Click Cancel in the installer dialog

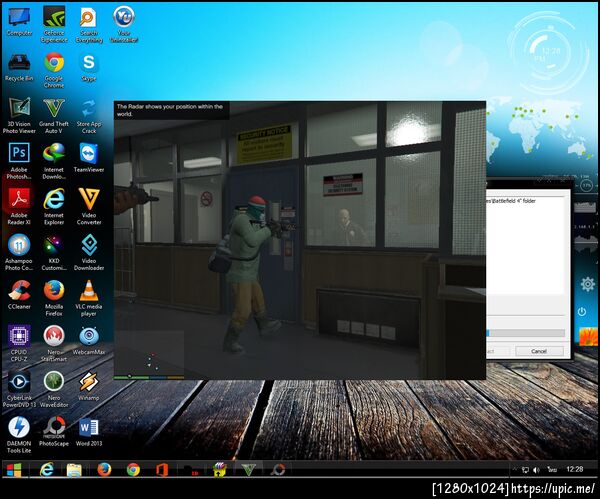pyautogui.click(x=539, y=351)
